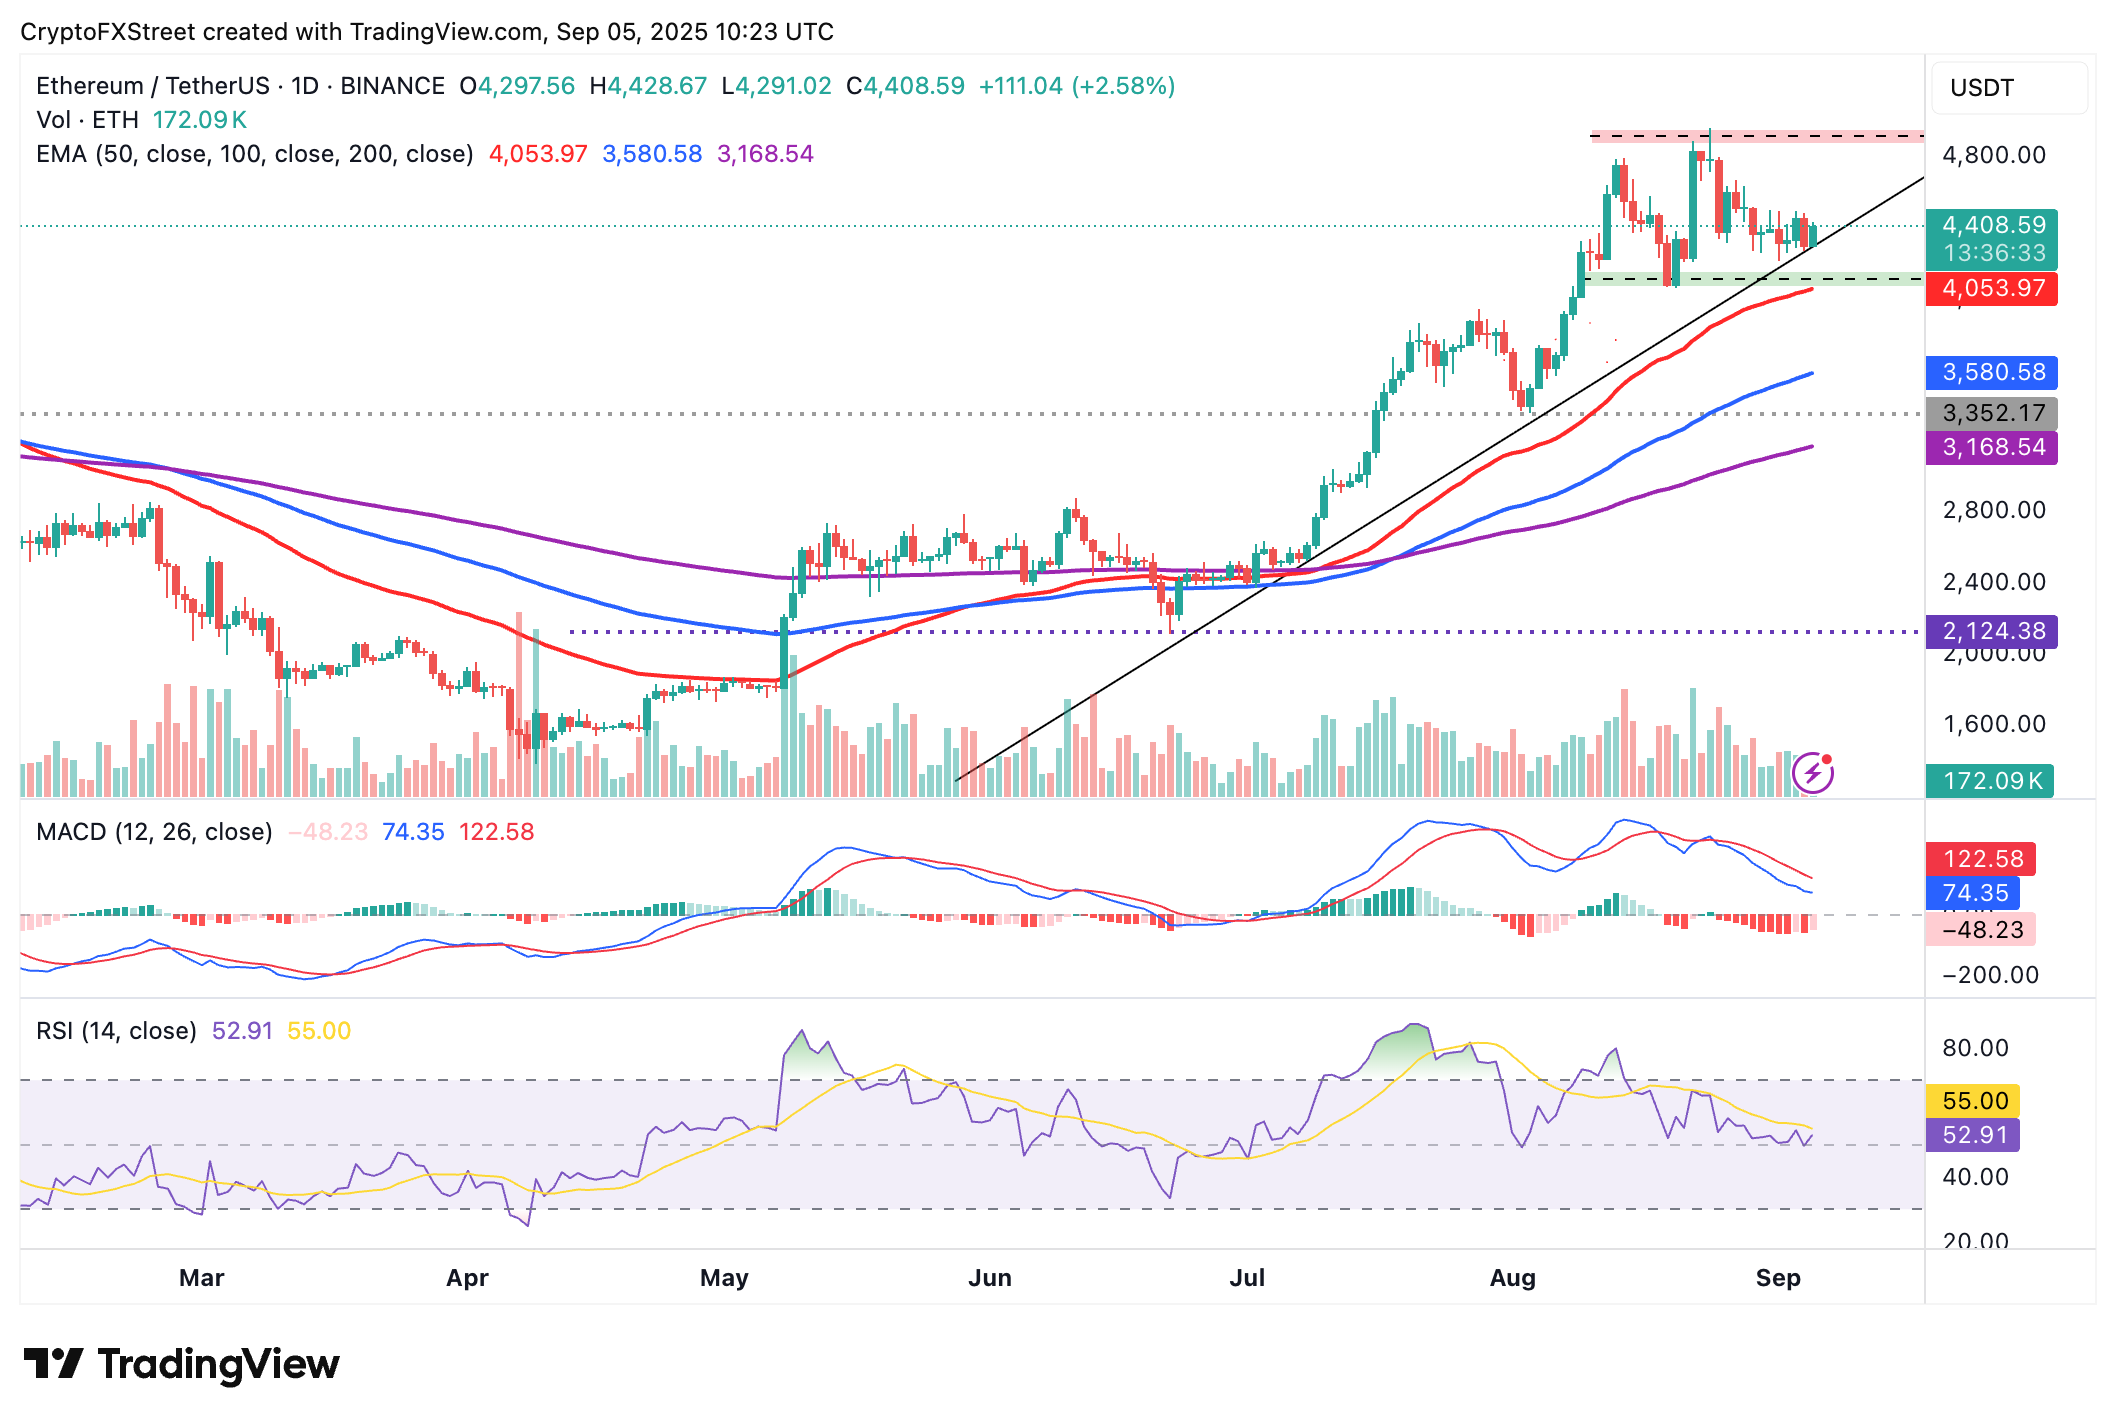Screen dimensions: 2116x1424
Task: Click the EMA (50, close, 100, close, 200, close) legend
Action: [255, 154]
